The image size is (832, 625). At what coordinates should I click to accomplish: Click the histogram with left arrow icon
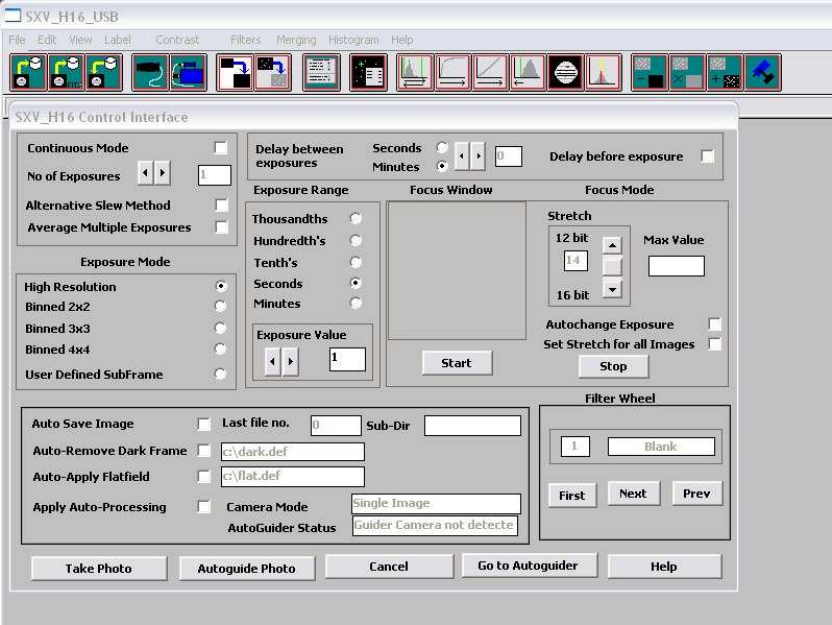click(528, 72)
